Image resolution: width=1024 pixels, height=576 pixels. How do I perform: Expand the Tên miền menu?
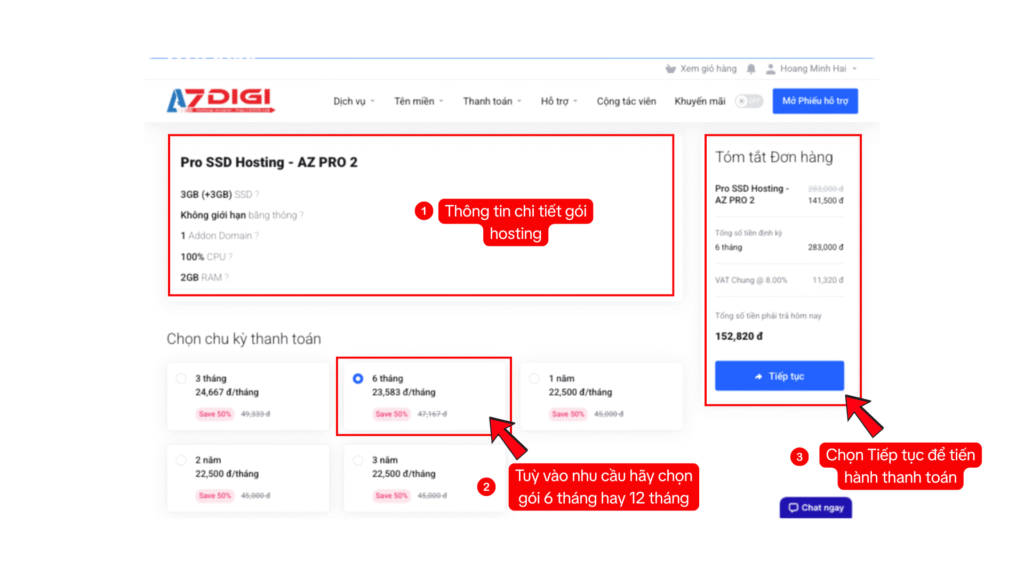pos(419,101)
